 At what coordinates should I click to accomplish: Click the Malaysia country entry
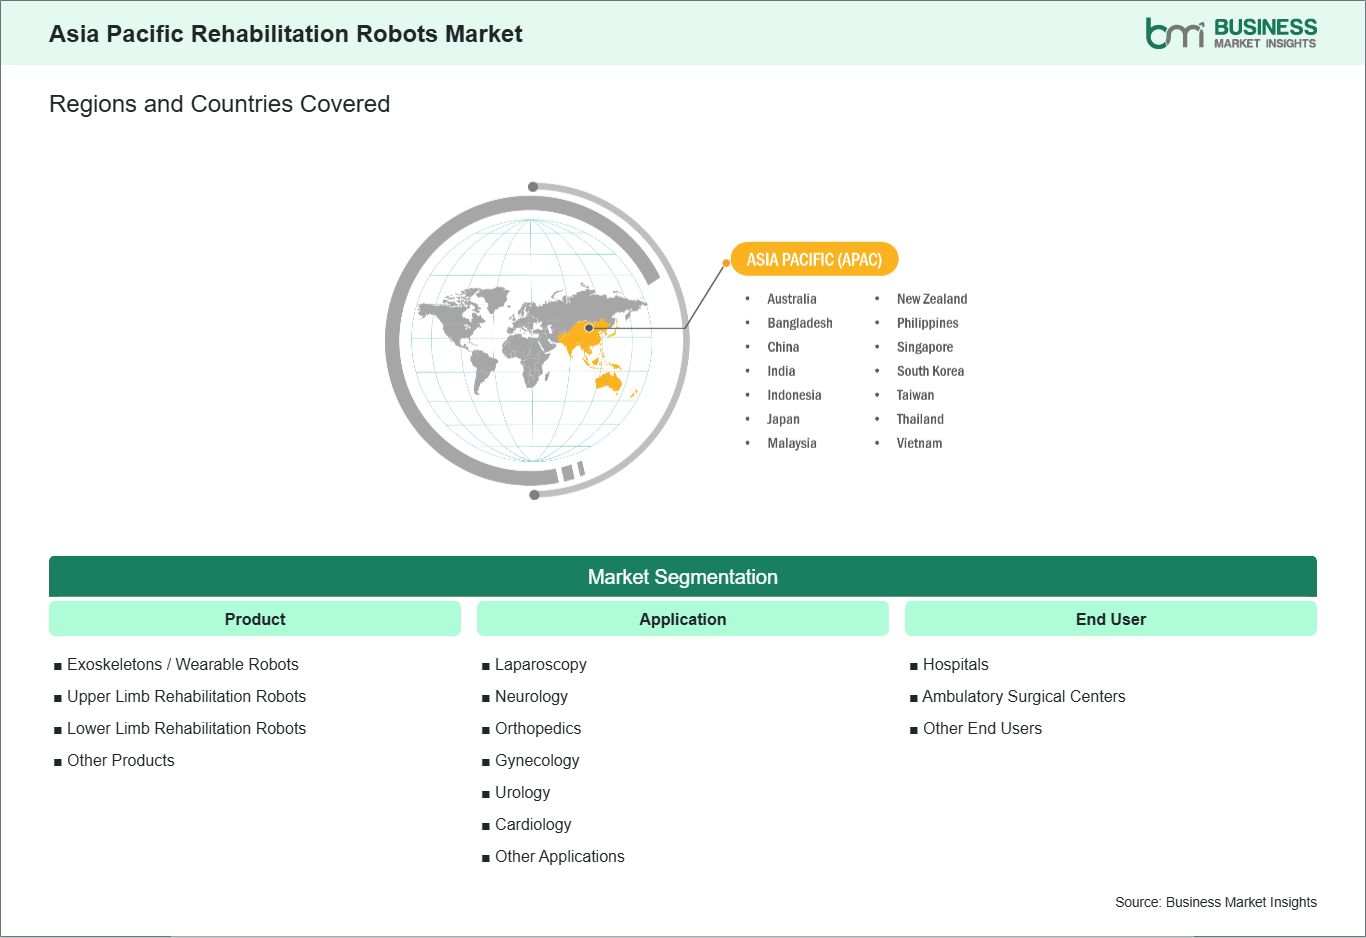click(792, 443)
